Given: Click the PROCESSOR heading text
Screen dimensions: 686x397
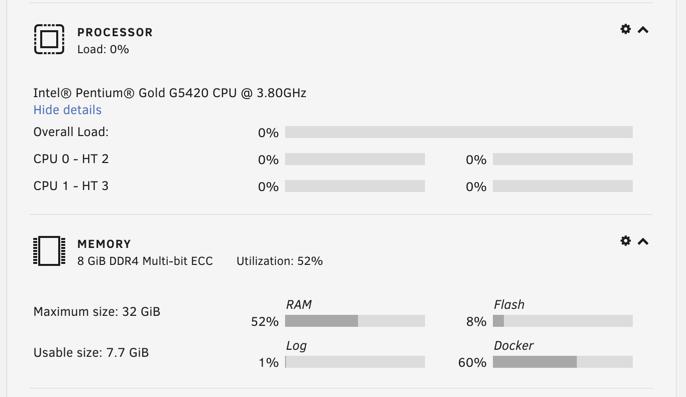Looking at the screenshot, I should tap(115, 32).
